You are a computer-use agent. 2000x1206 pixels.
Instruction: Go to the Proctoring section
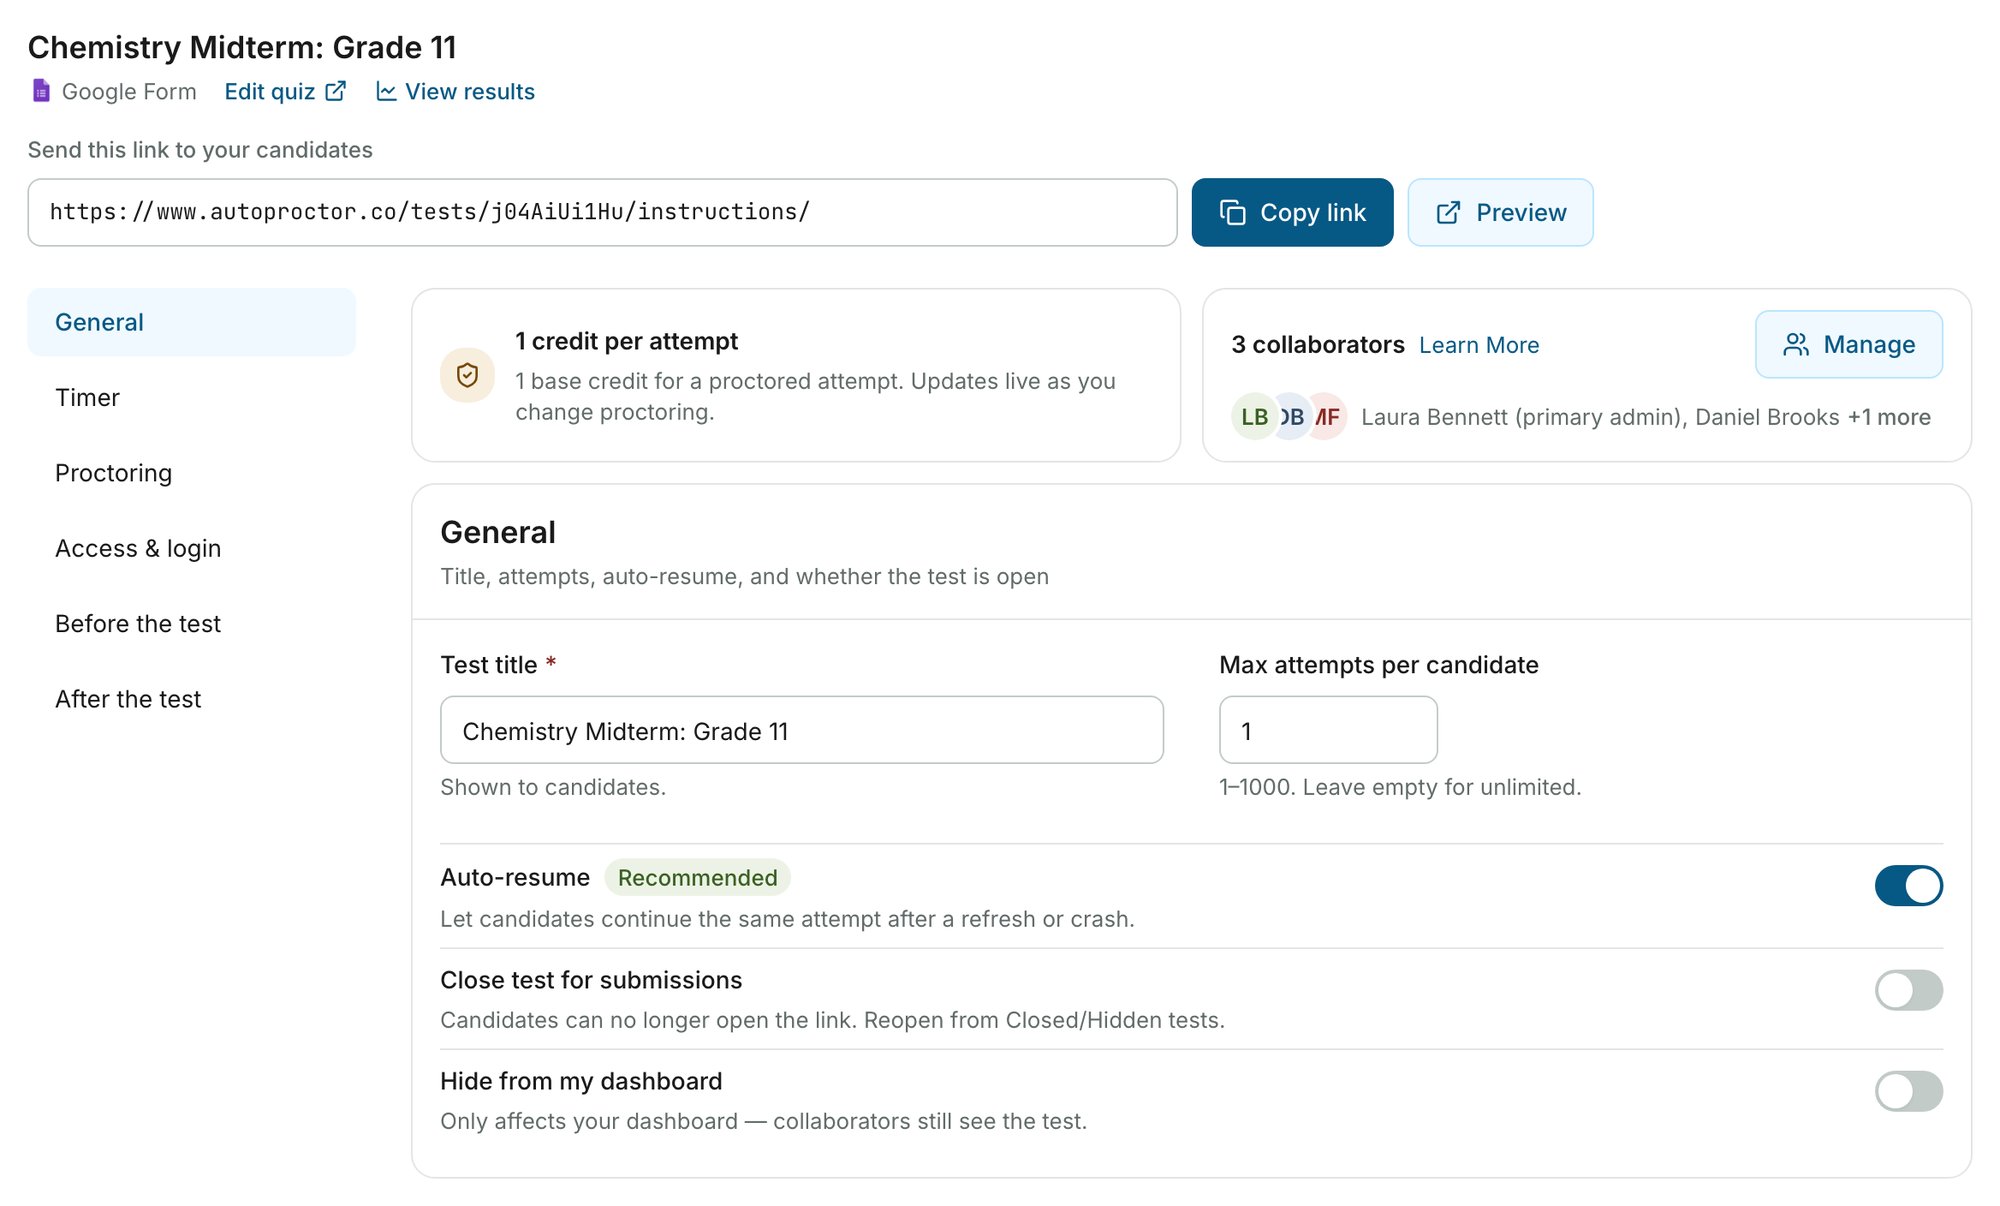191,473
